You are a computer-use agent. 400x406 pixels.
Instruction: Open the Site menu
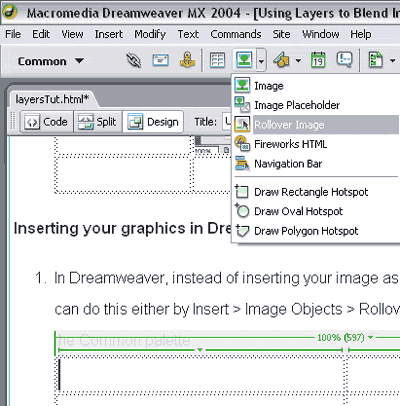pos(281,34)
